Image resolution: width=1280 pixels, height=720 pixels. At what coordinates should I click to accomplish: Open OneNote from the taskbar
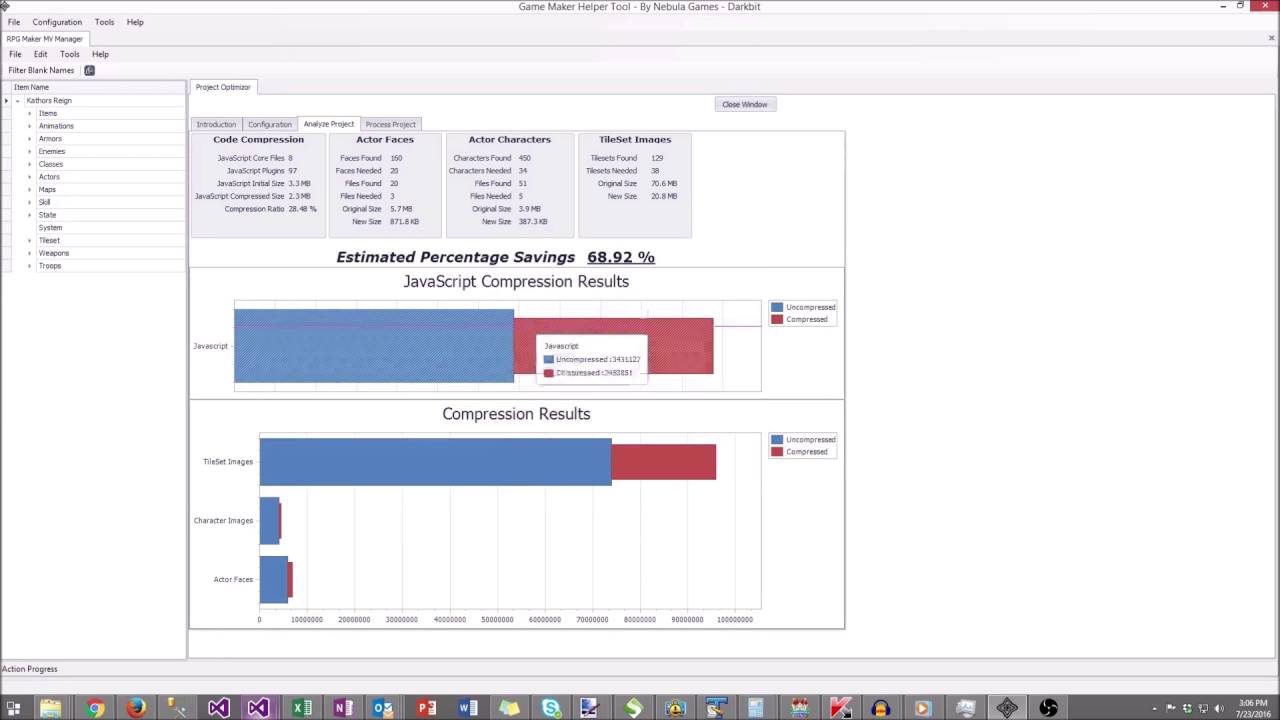(x=342, y=708)
